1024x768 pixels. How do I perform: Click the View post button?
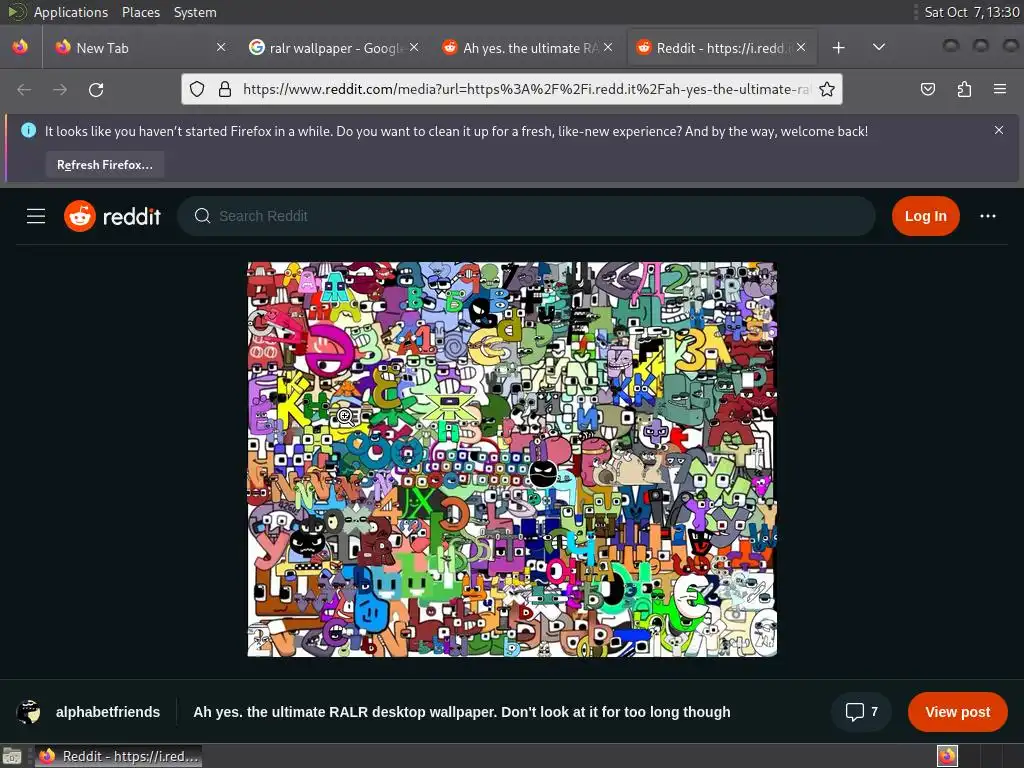pyautogui.click(x=957, y=712)
